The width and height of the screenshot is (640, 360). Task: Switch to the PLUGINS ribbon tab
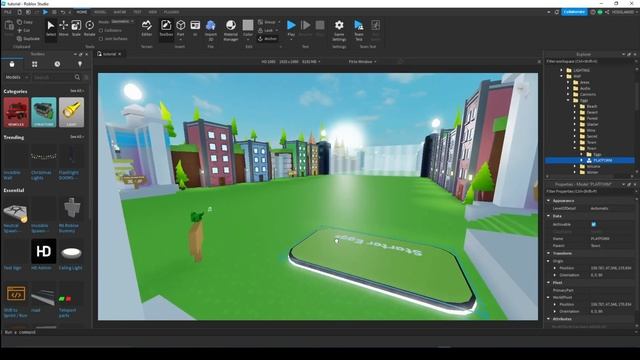coord(171,12)
